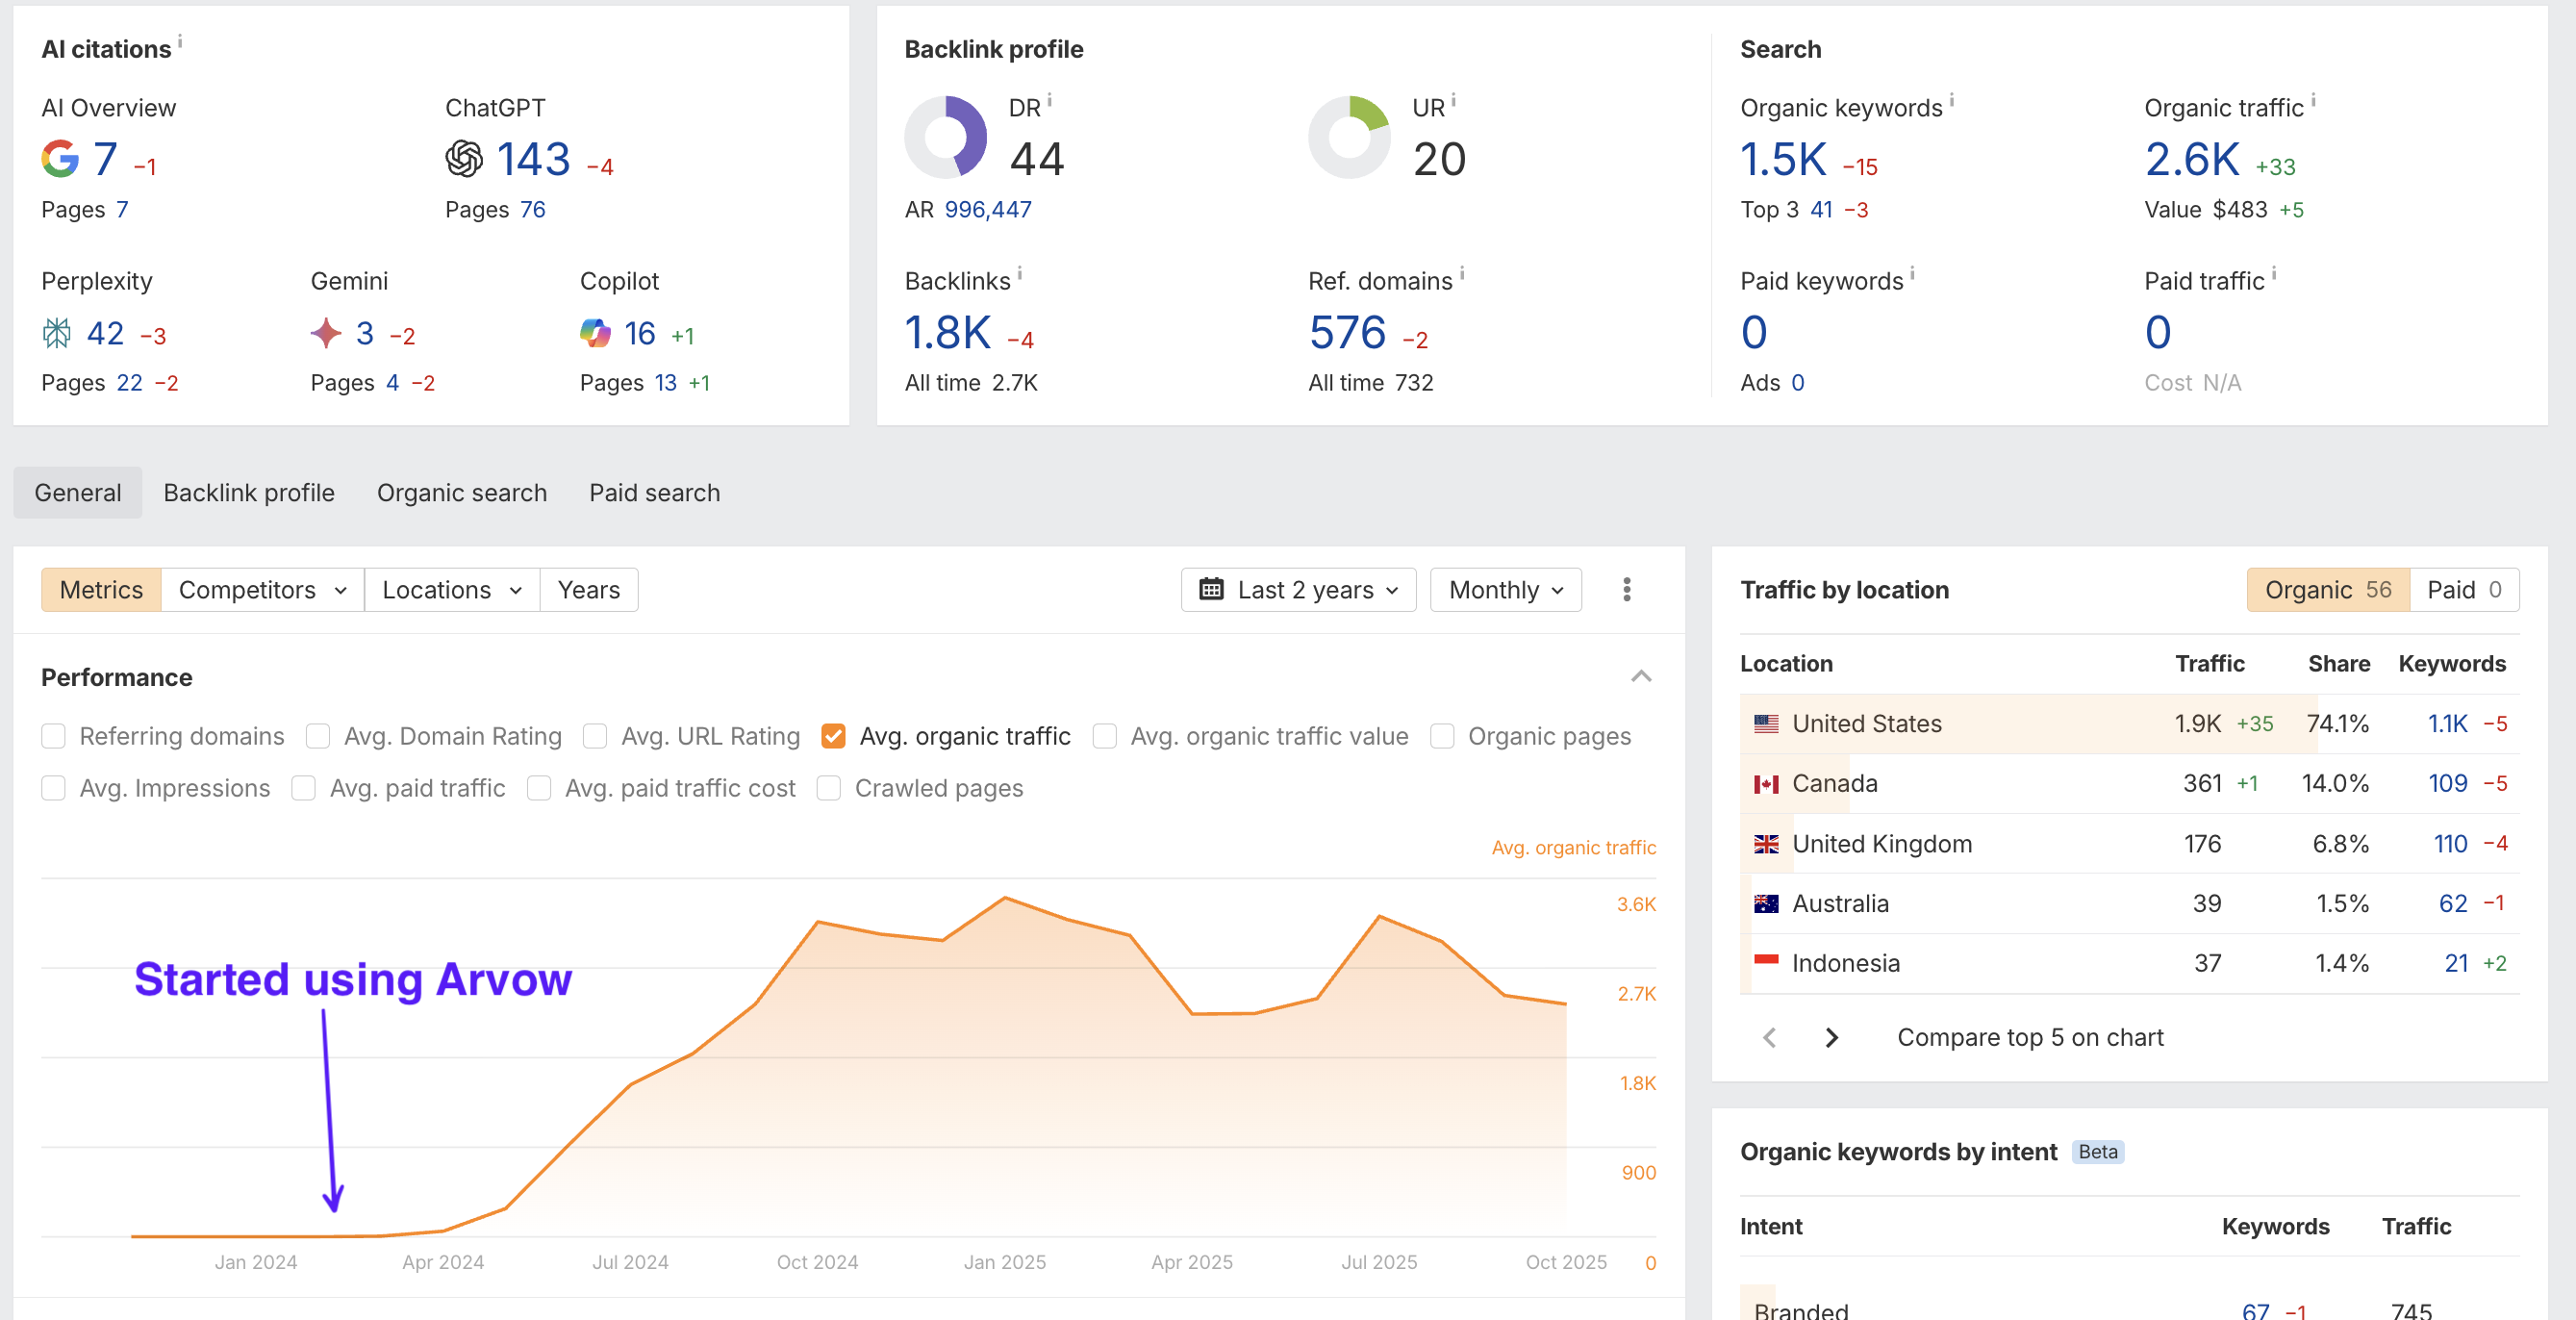Open the three-dot chart options menu

coord(1626,590)
